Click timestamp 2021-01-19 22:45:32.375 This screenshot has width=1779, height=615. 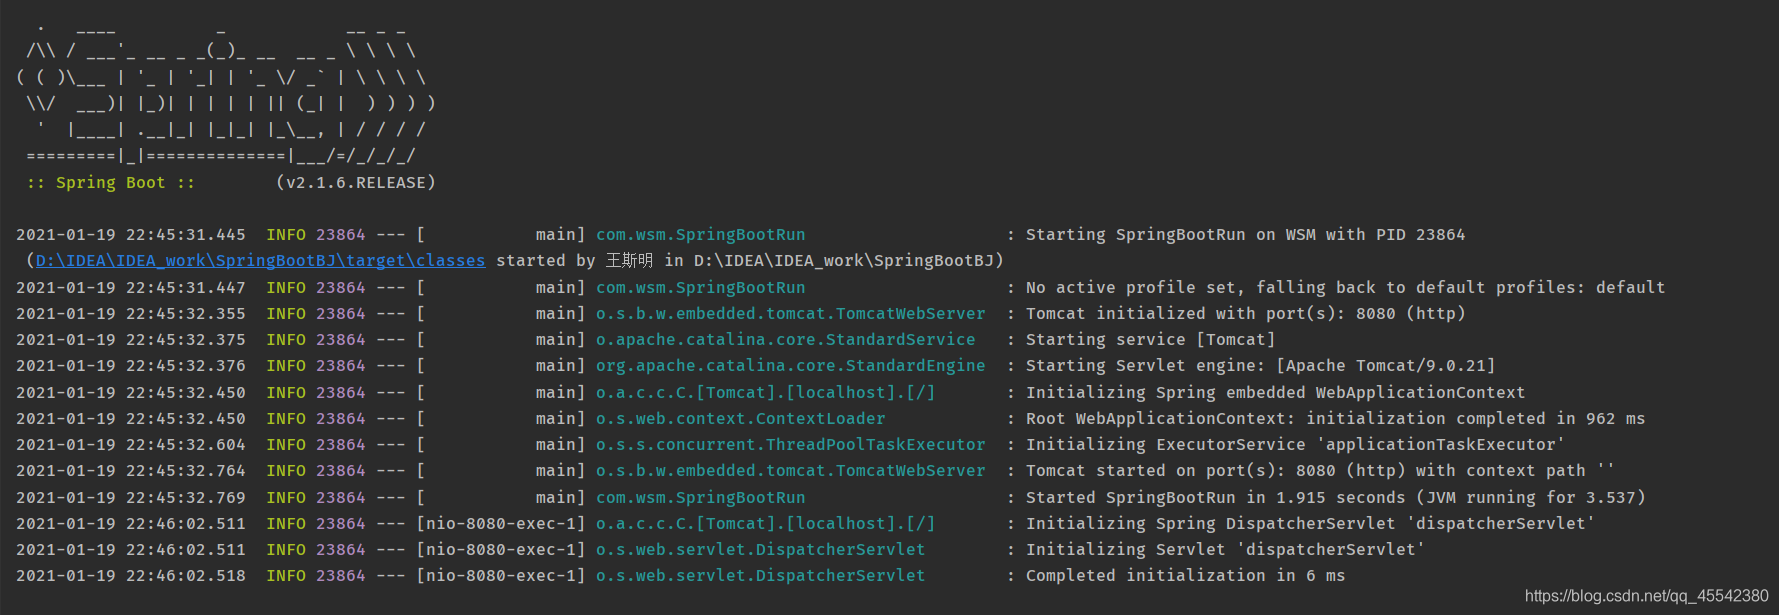pos(131,340)
